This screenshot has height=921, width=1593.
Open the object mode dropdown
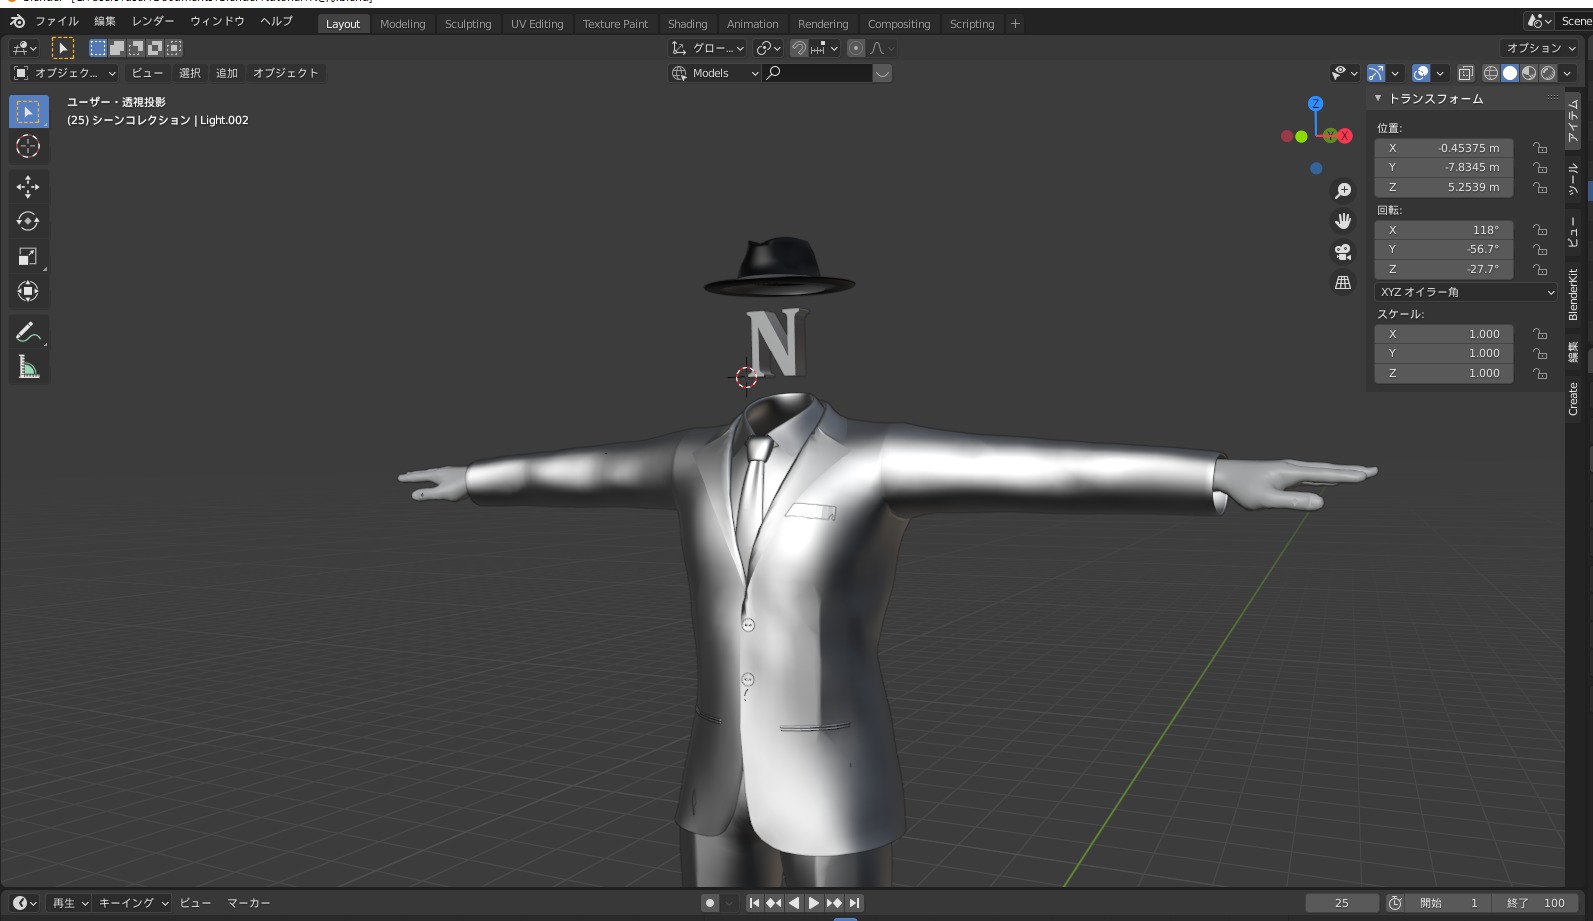click(x=65, y=73)
